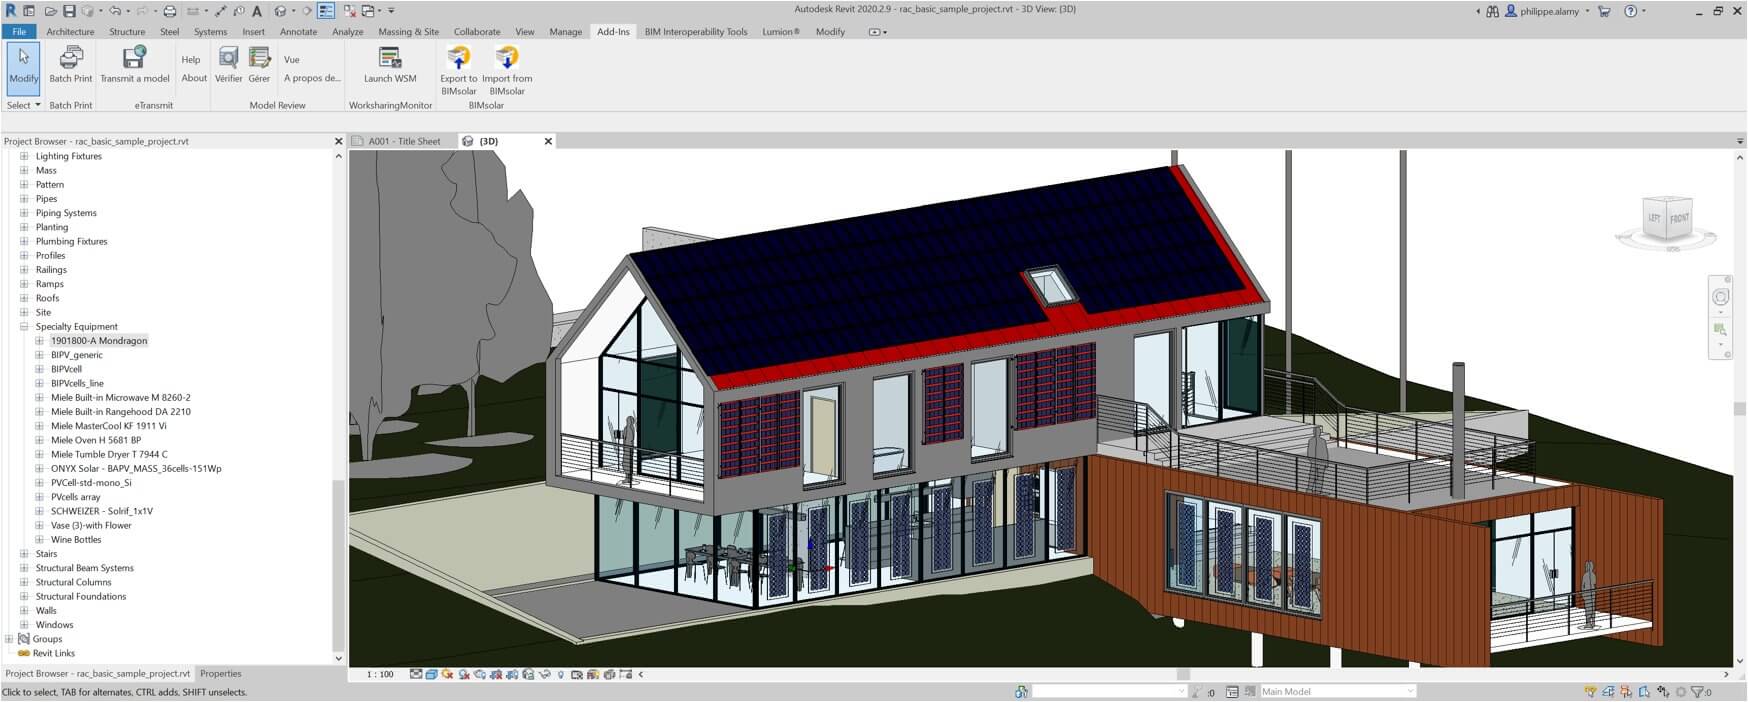Launch the Worksharing Monitor (WSM)
Viewport: 1748px width, 702px height.
(390, 59)
